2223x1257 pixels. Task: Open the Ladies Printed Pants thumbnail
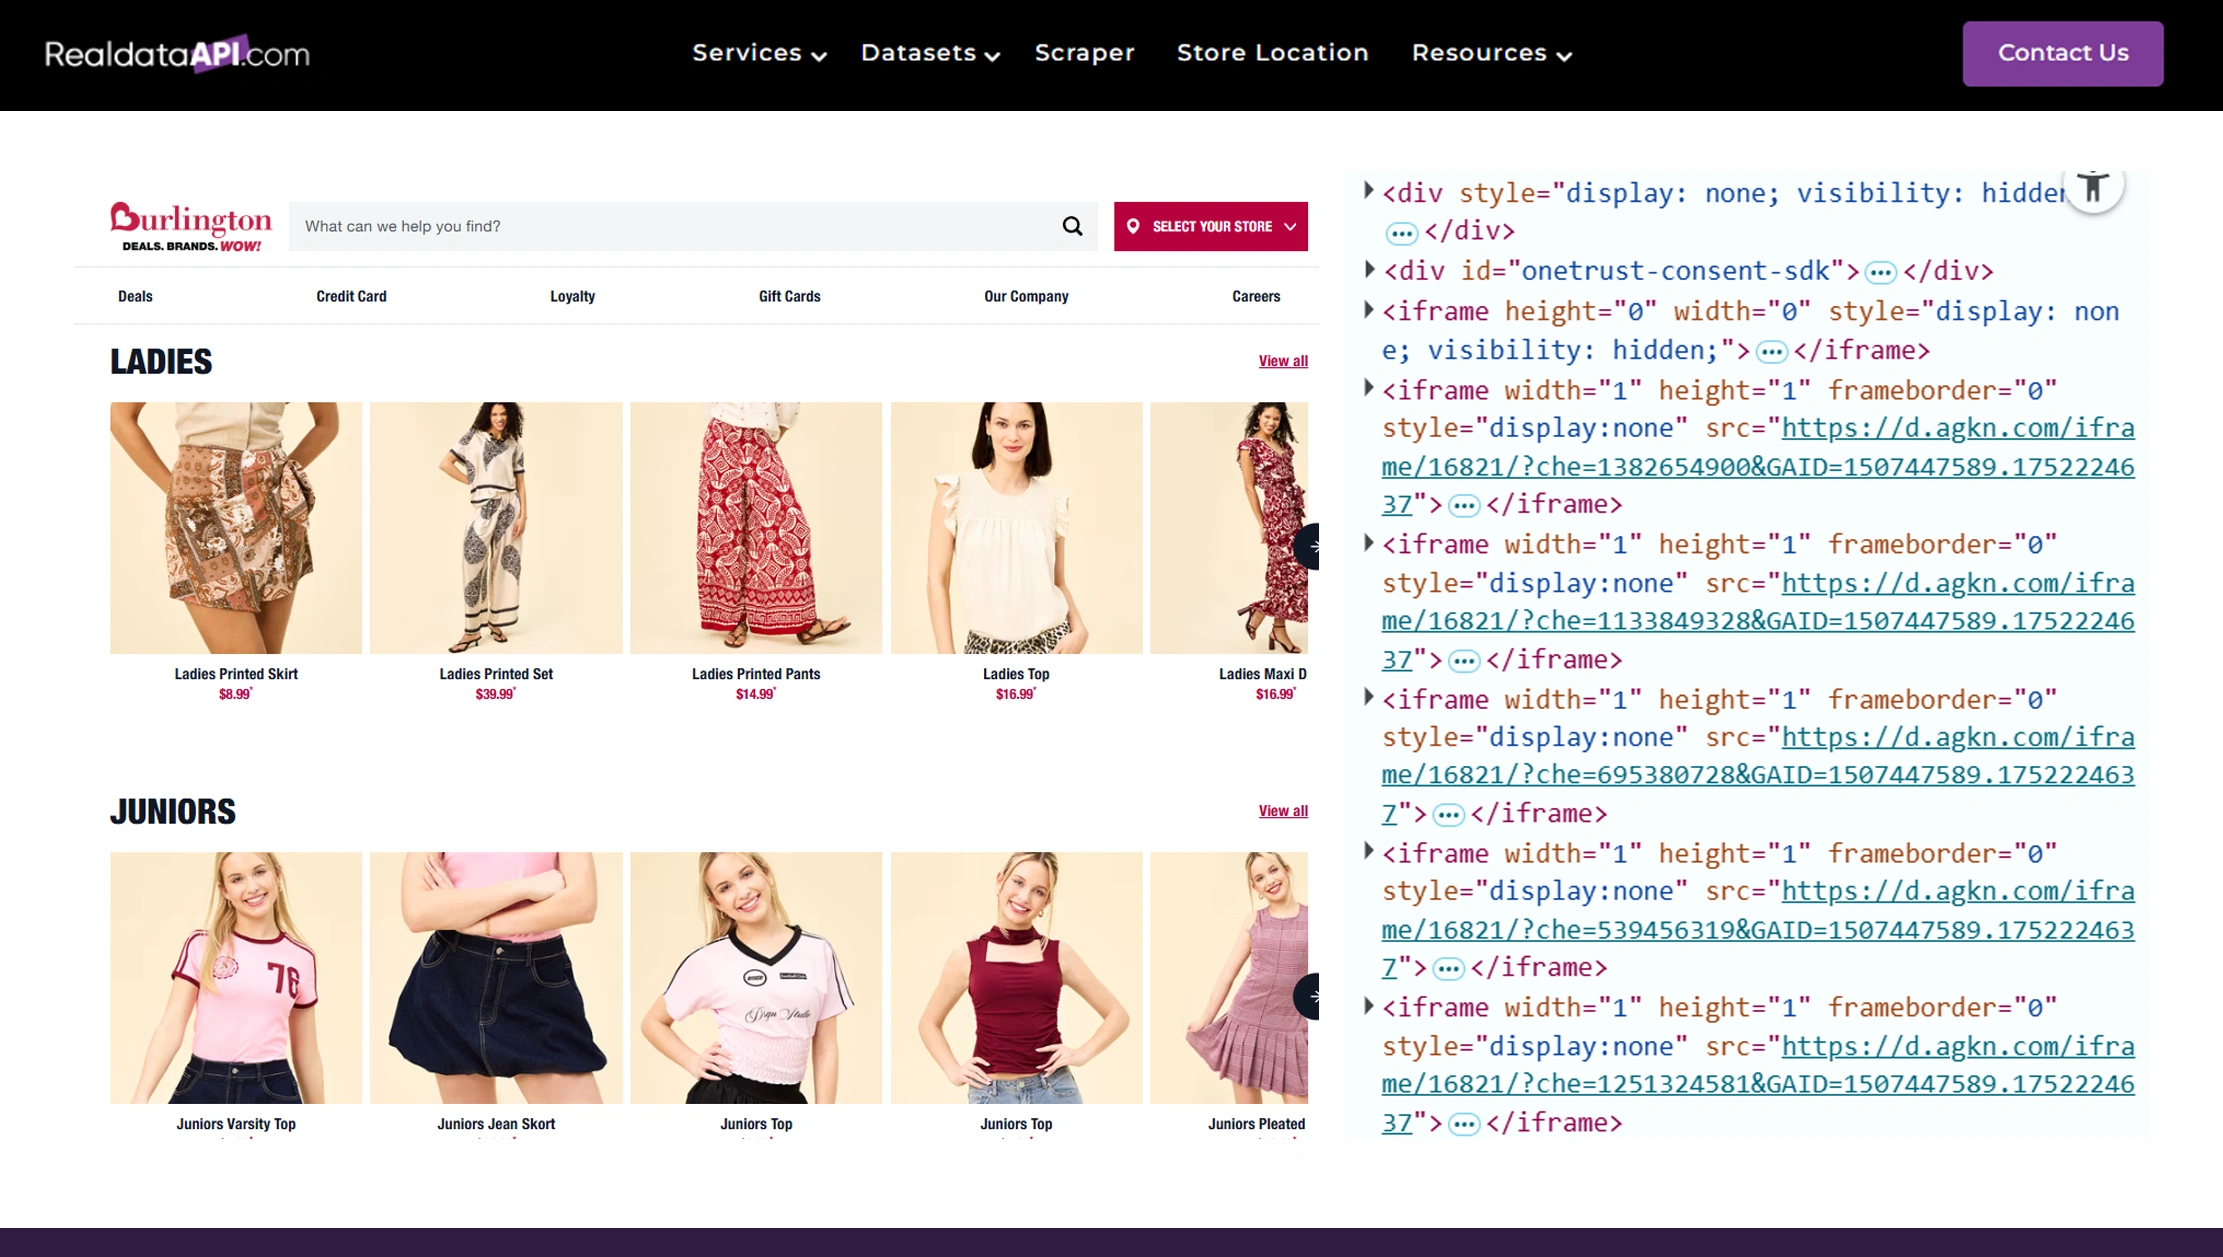pyautogui.click(x=756, y=528)
